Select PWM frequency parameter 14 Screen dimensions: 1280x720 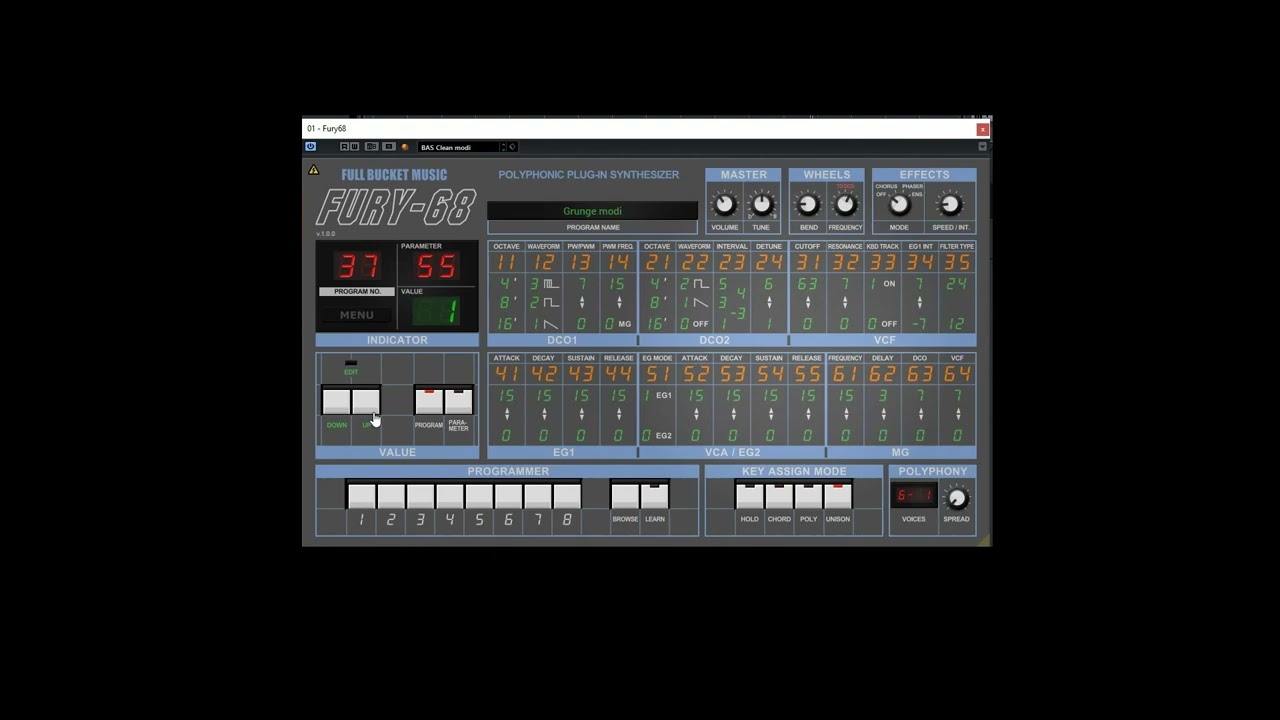[x=618, y=263]
